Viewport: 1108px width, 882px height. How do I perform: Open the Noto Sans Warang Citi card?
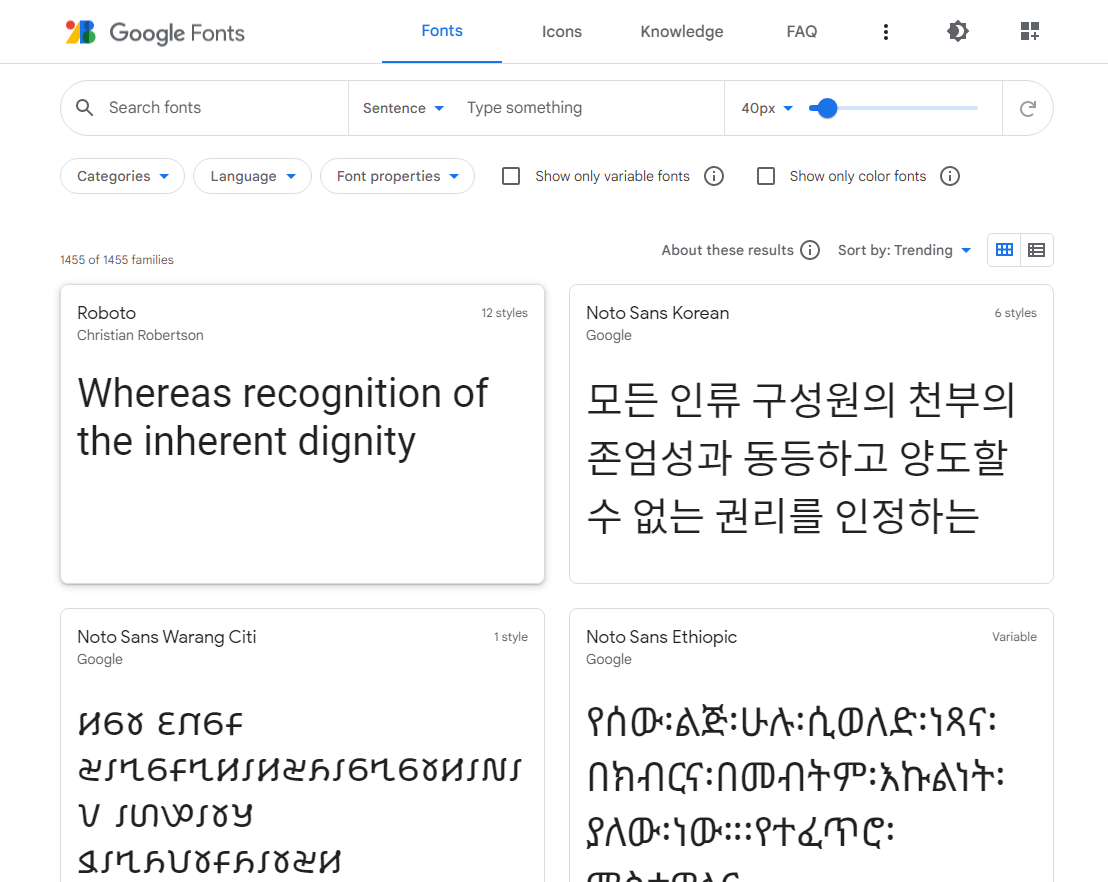[302, 746]
